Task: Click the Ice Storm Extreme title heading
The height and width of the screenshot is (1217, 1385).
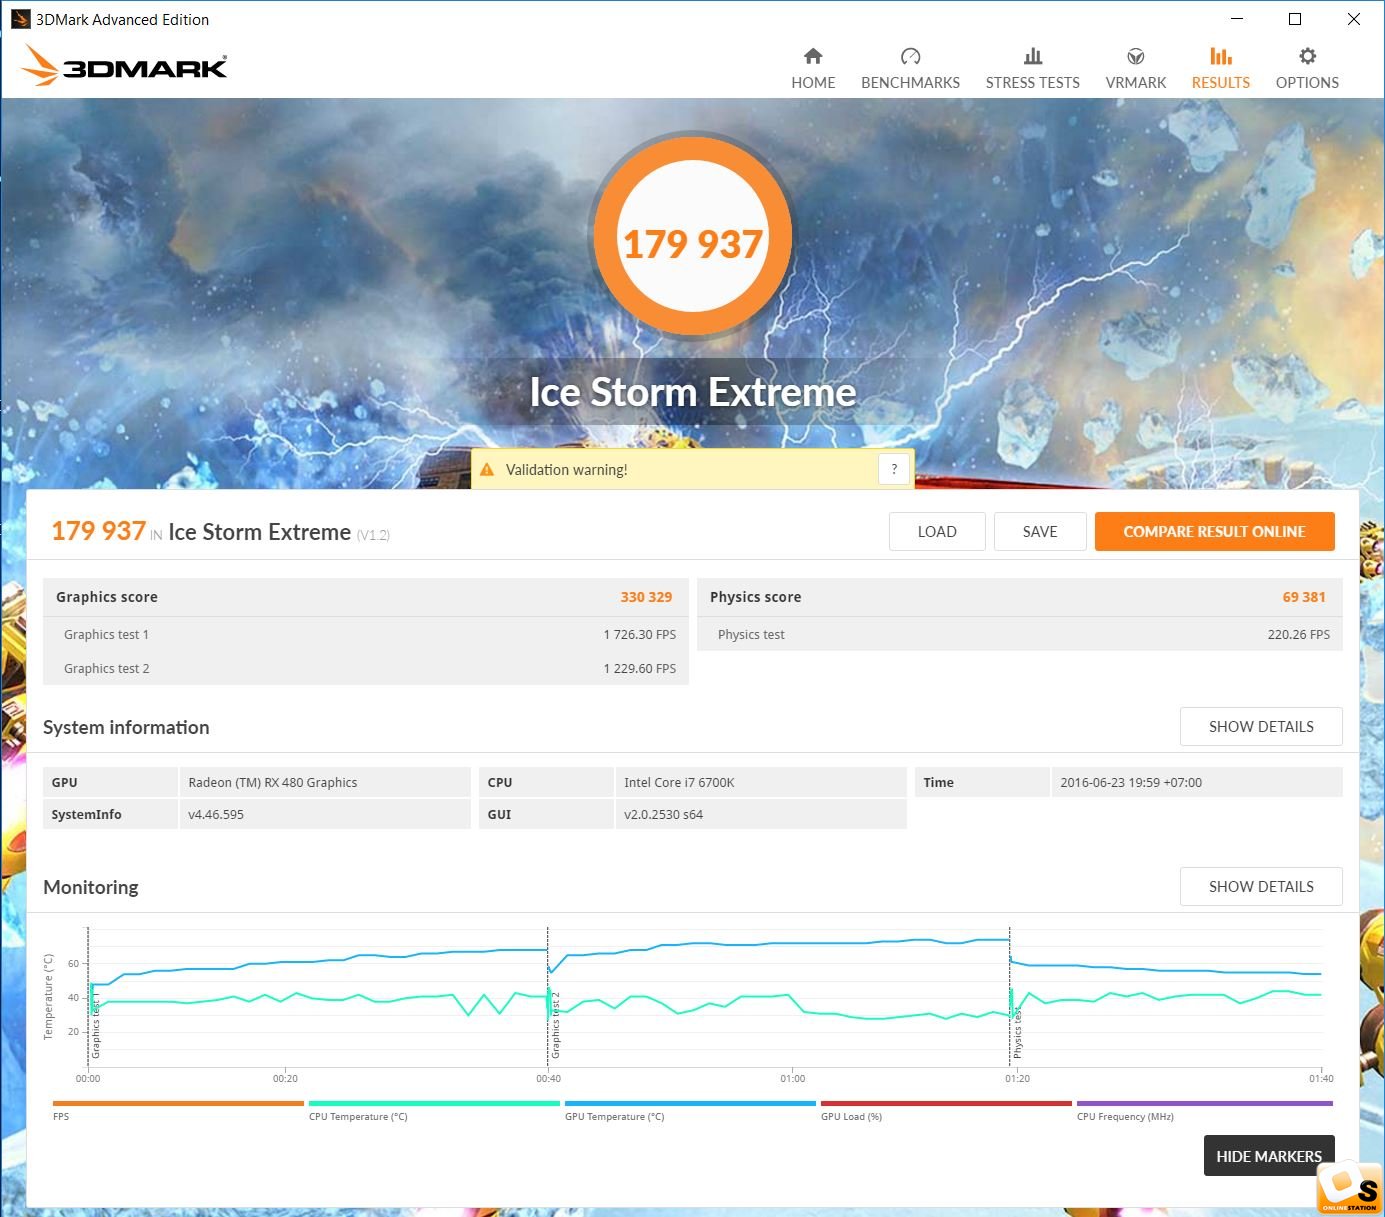Action: coord(692,392)
